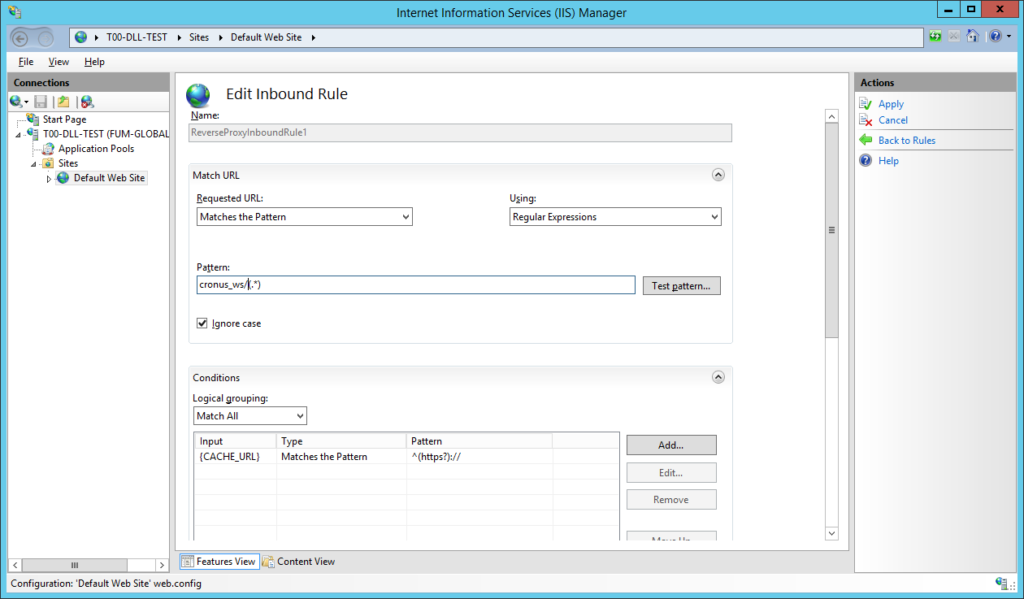Viewport: 1024px width, 599px height.
Task: Click the blue Help icon in Actions
Action: coord(865,161)
